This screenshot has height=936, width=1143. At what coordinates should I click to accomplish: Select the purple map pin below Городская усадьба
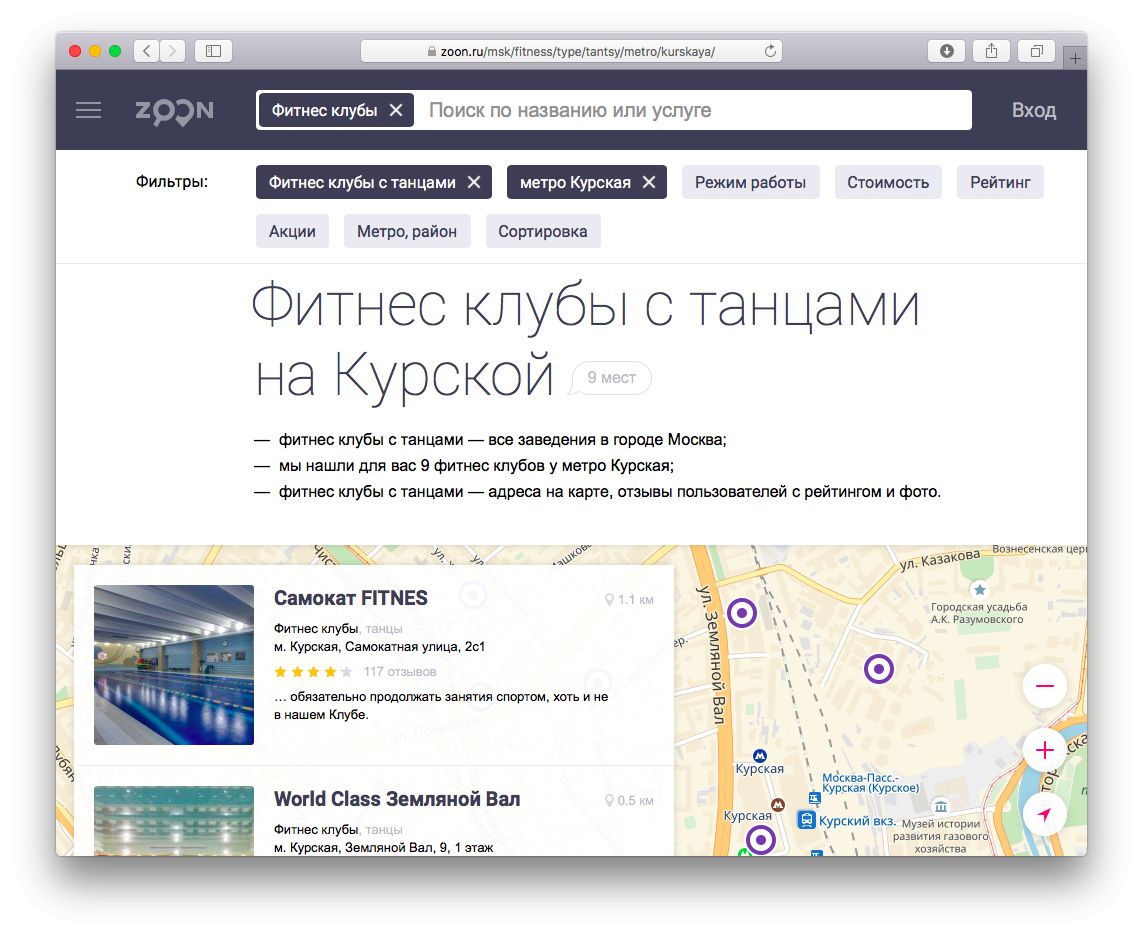click(878, 668)
